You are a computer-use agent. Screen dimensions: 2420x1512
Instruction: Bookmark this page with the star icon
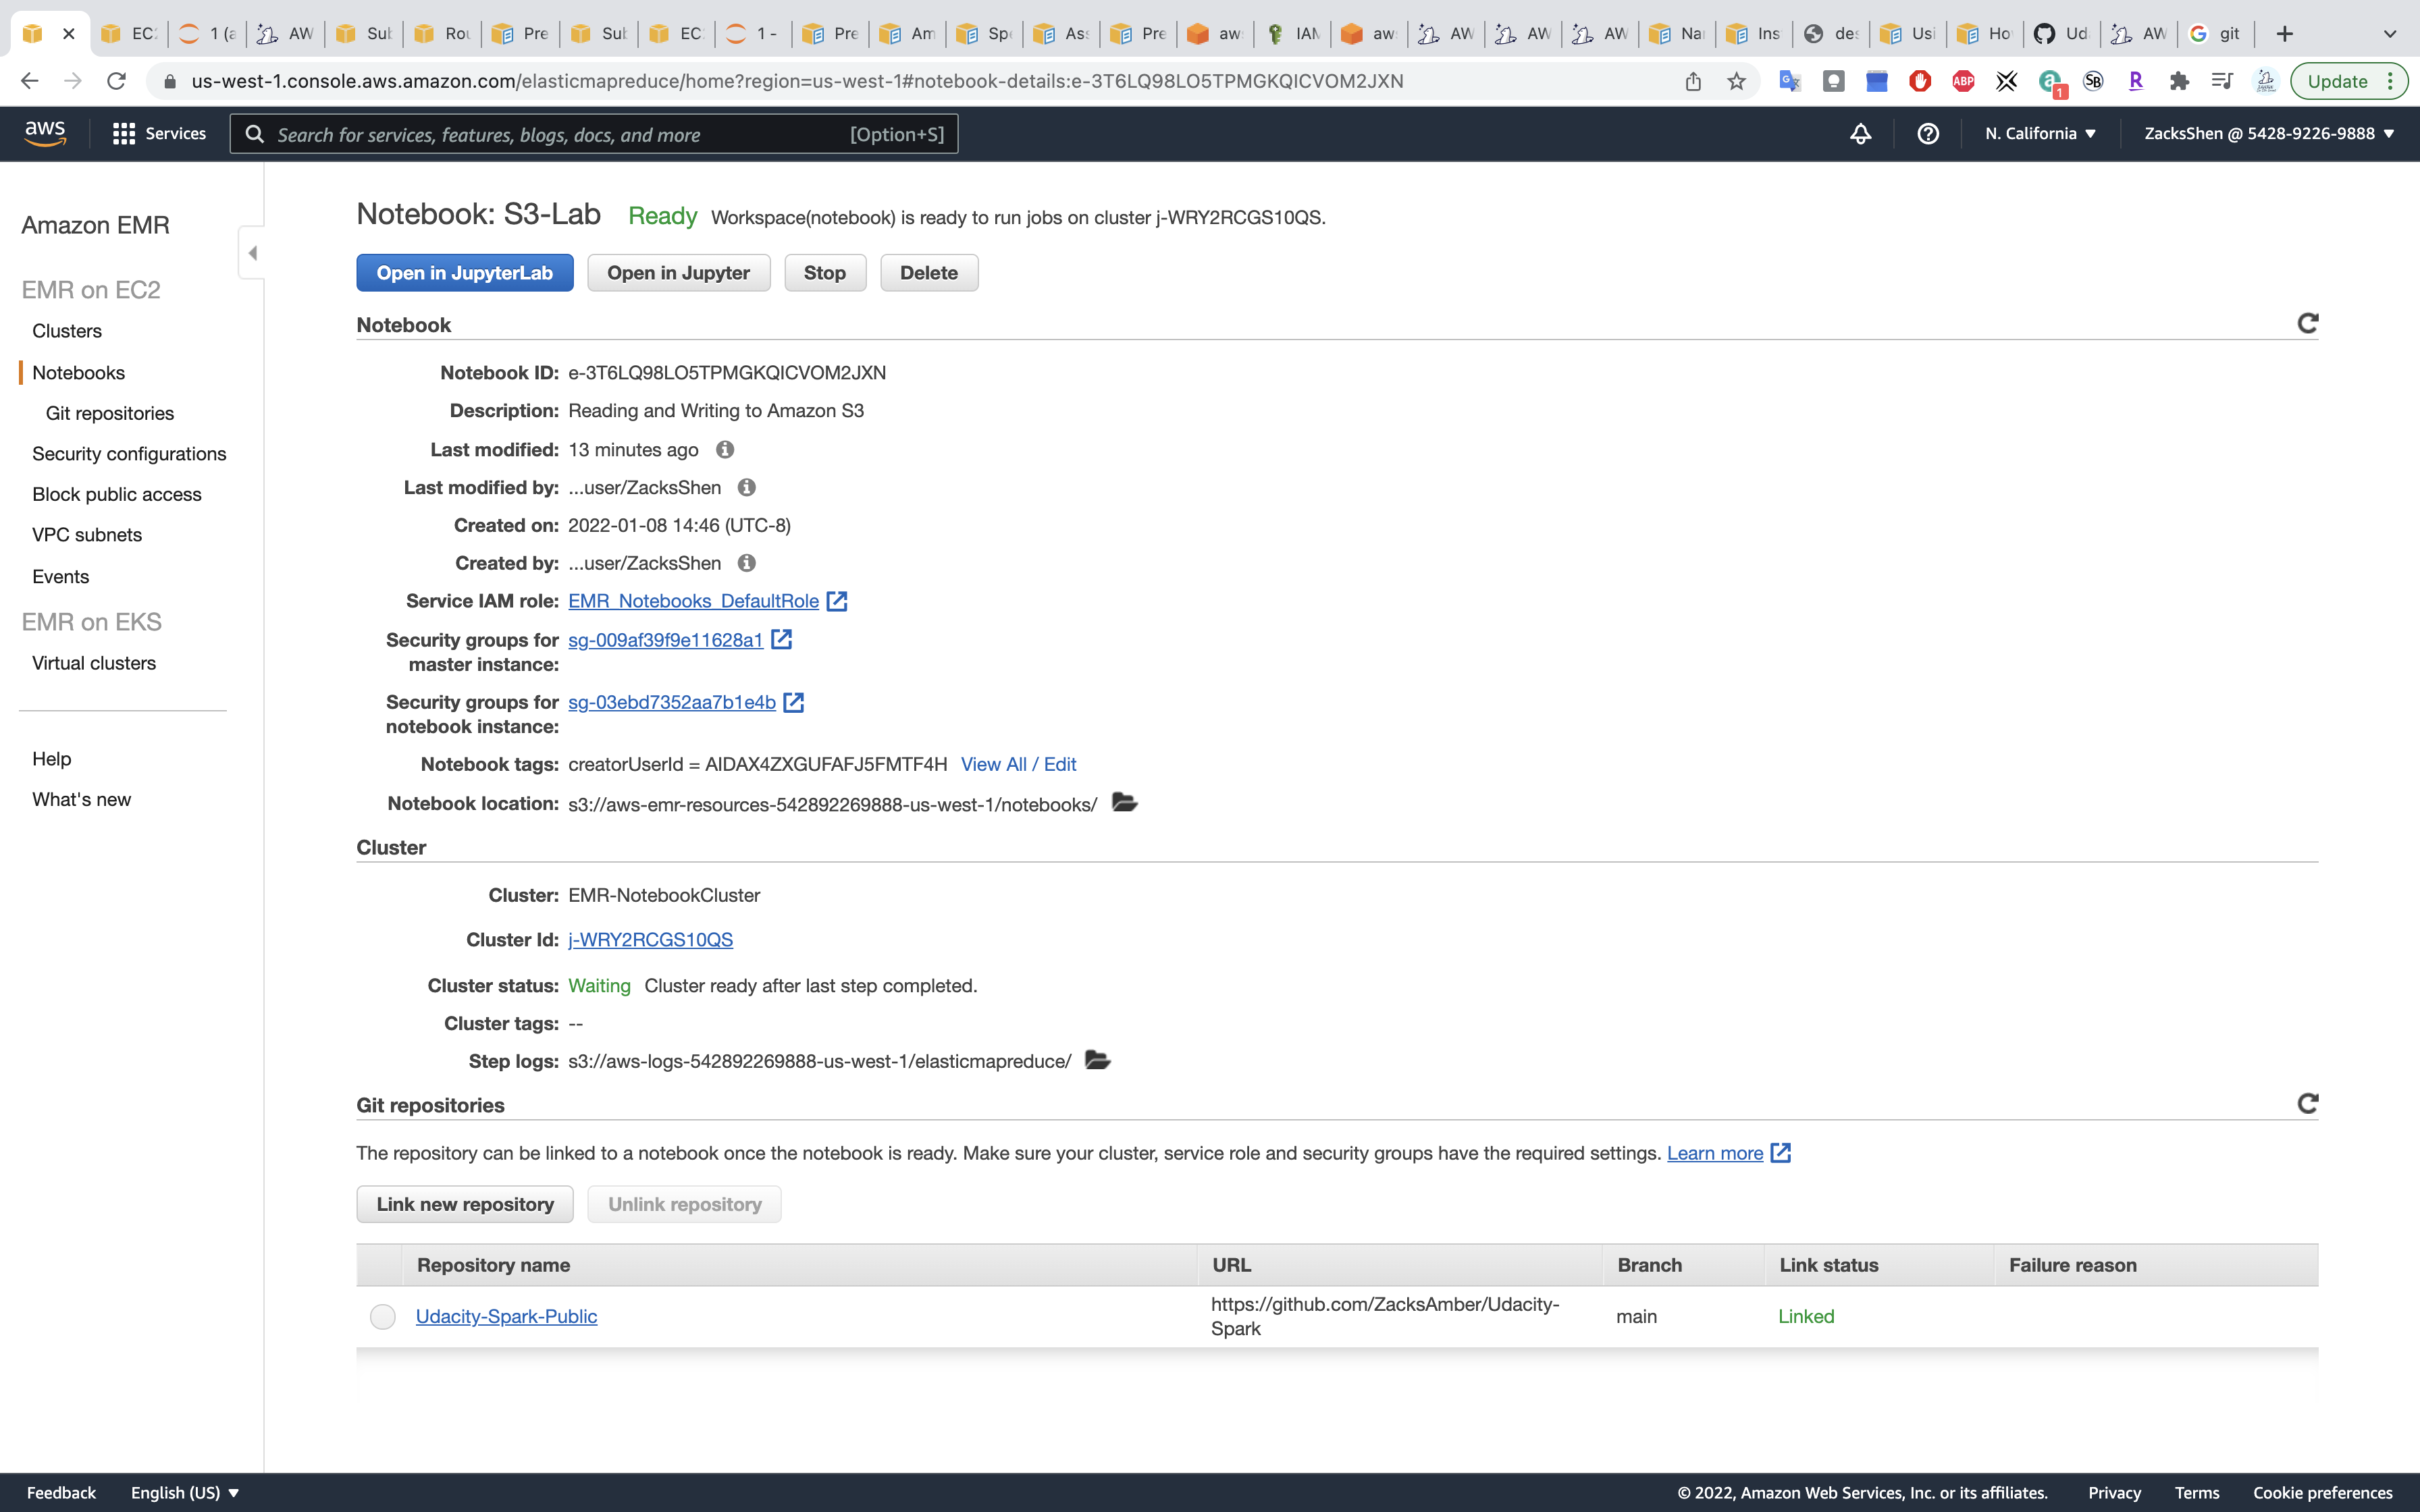tap(1736, 82)
